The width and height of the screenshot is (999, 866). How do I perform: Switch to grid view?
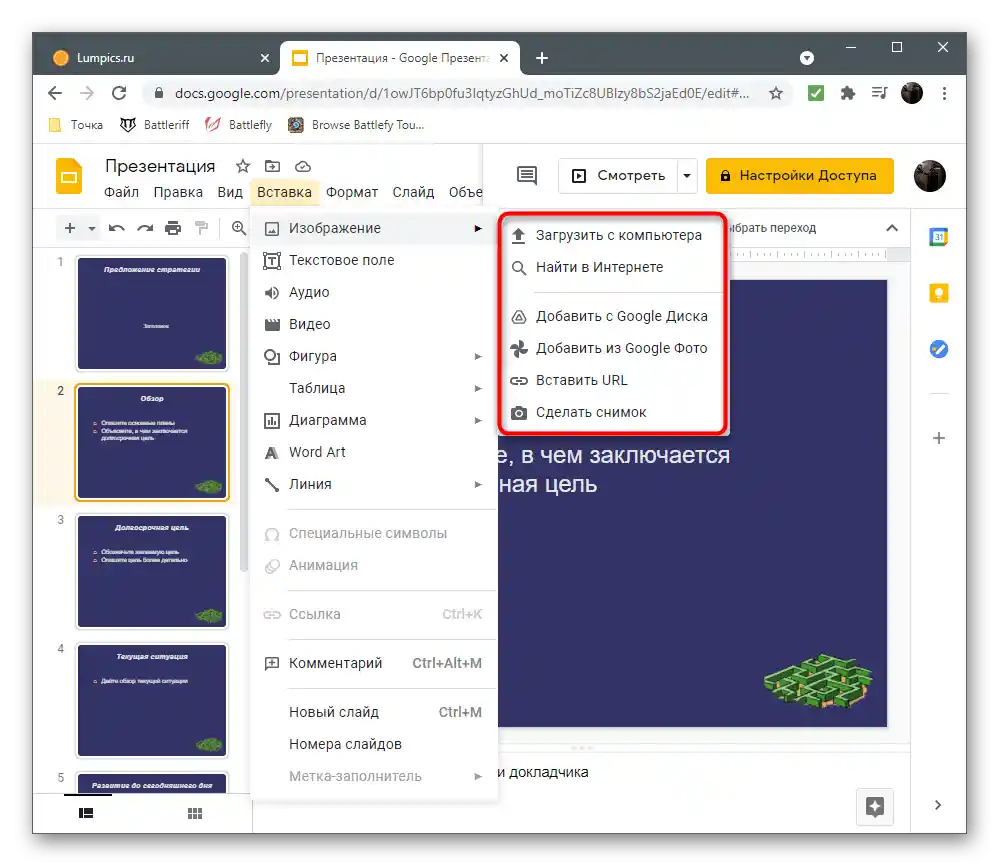pyautogui.click(x=195, y=813)
